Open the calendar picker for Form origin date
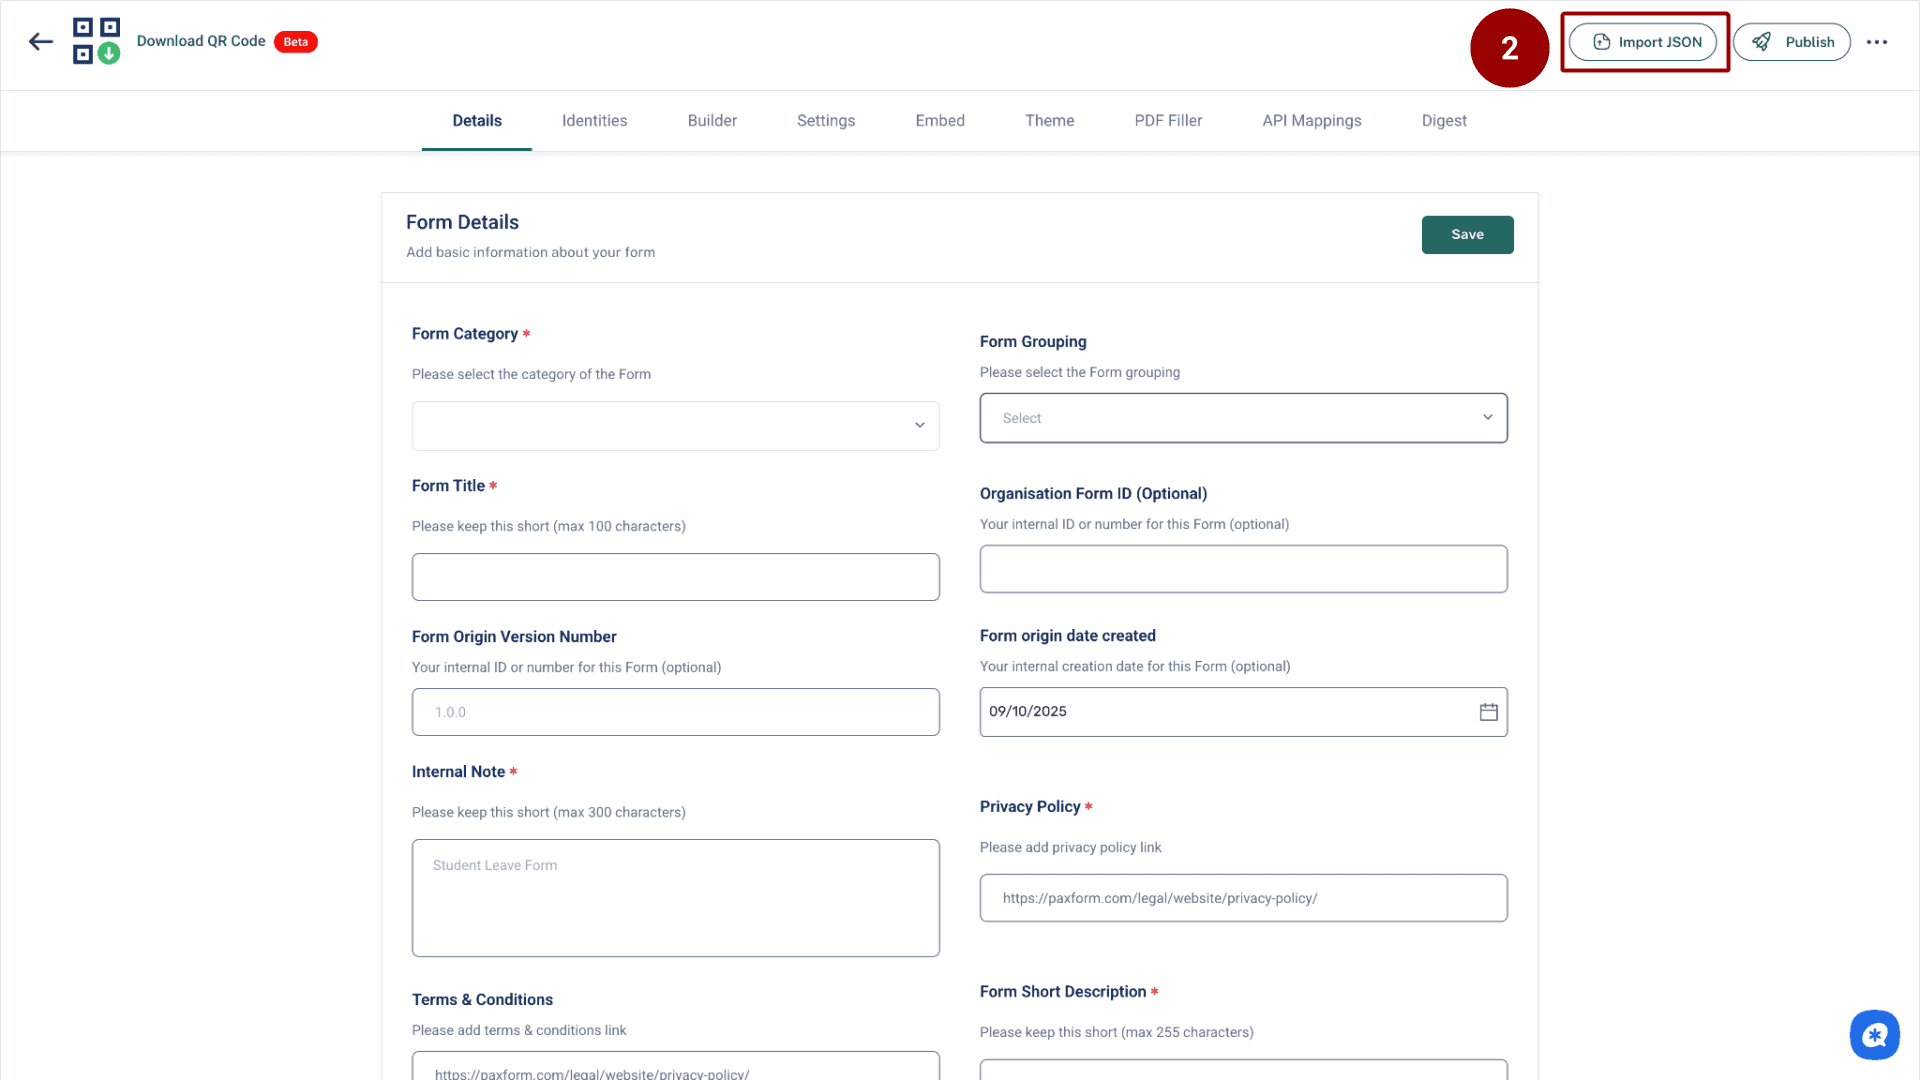1920x1080 pixels. [1487, 711]
